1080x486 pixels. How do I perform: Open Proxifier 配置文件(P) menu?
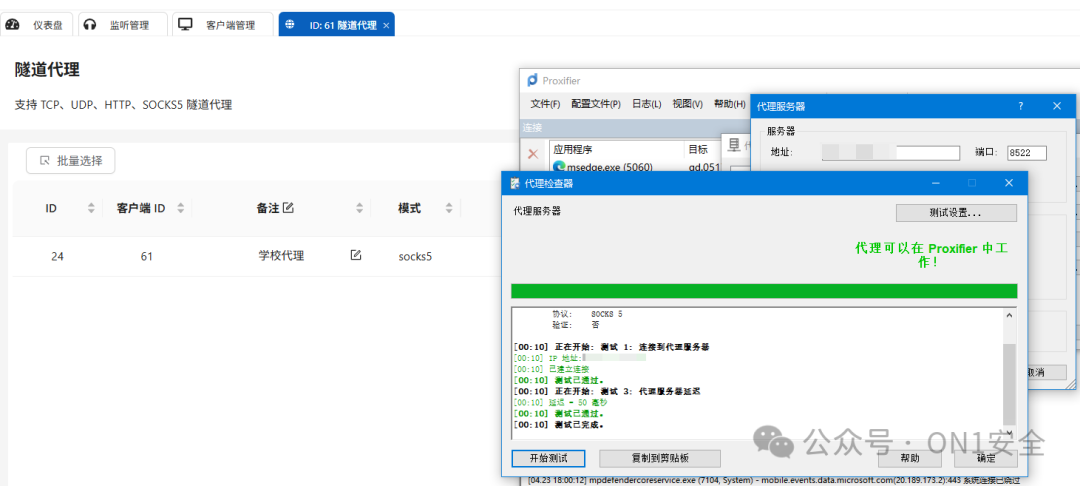pyautogui.click(x=596, y=104)
